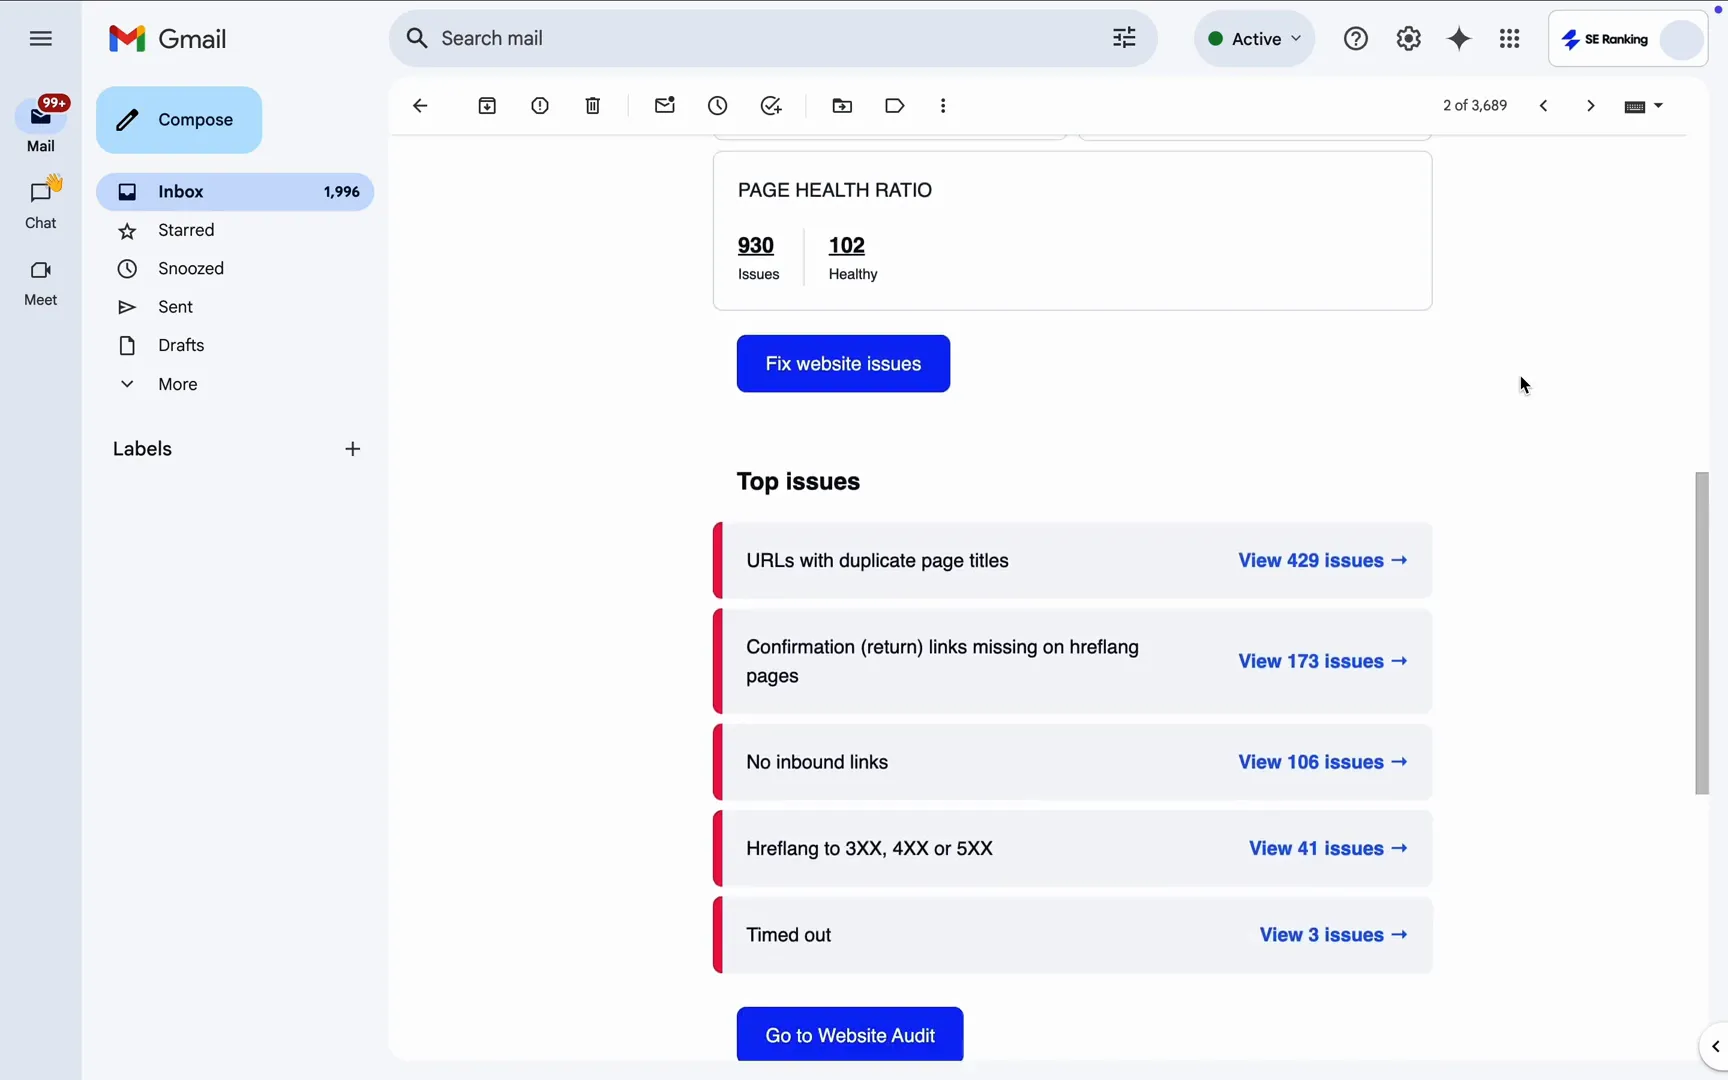Report this email as spam

(540, 105)
